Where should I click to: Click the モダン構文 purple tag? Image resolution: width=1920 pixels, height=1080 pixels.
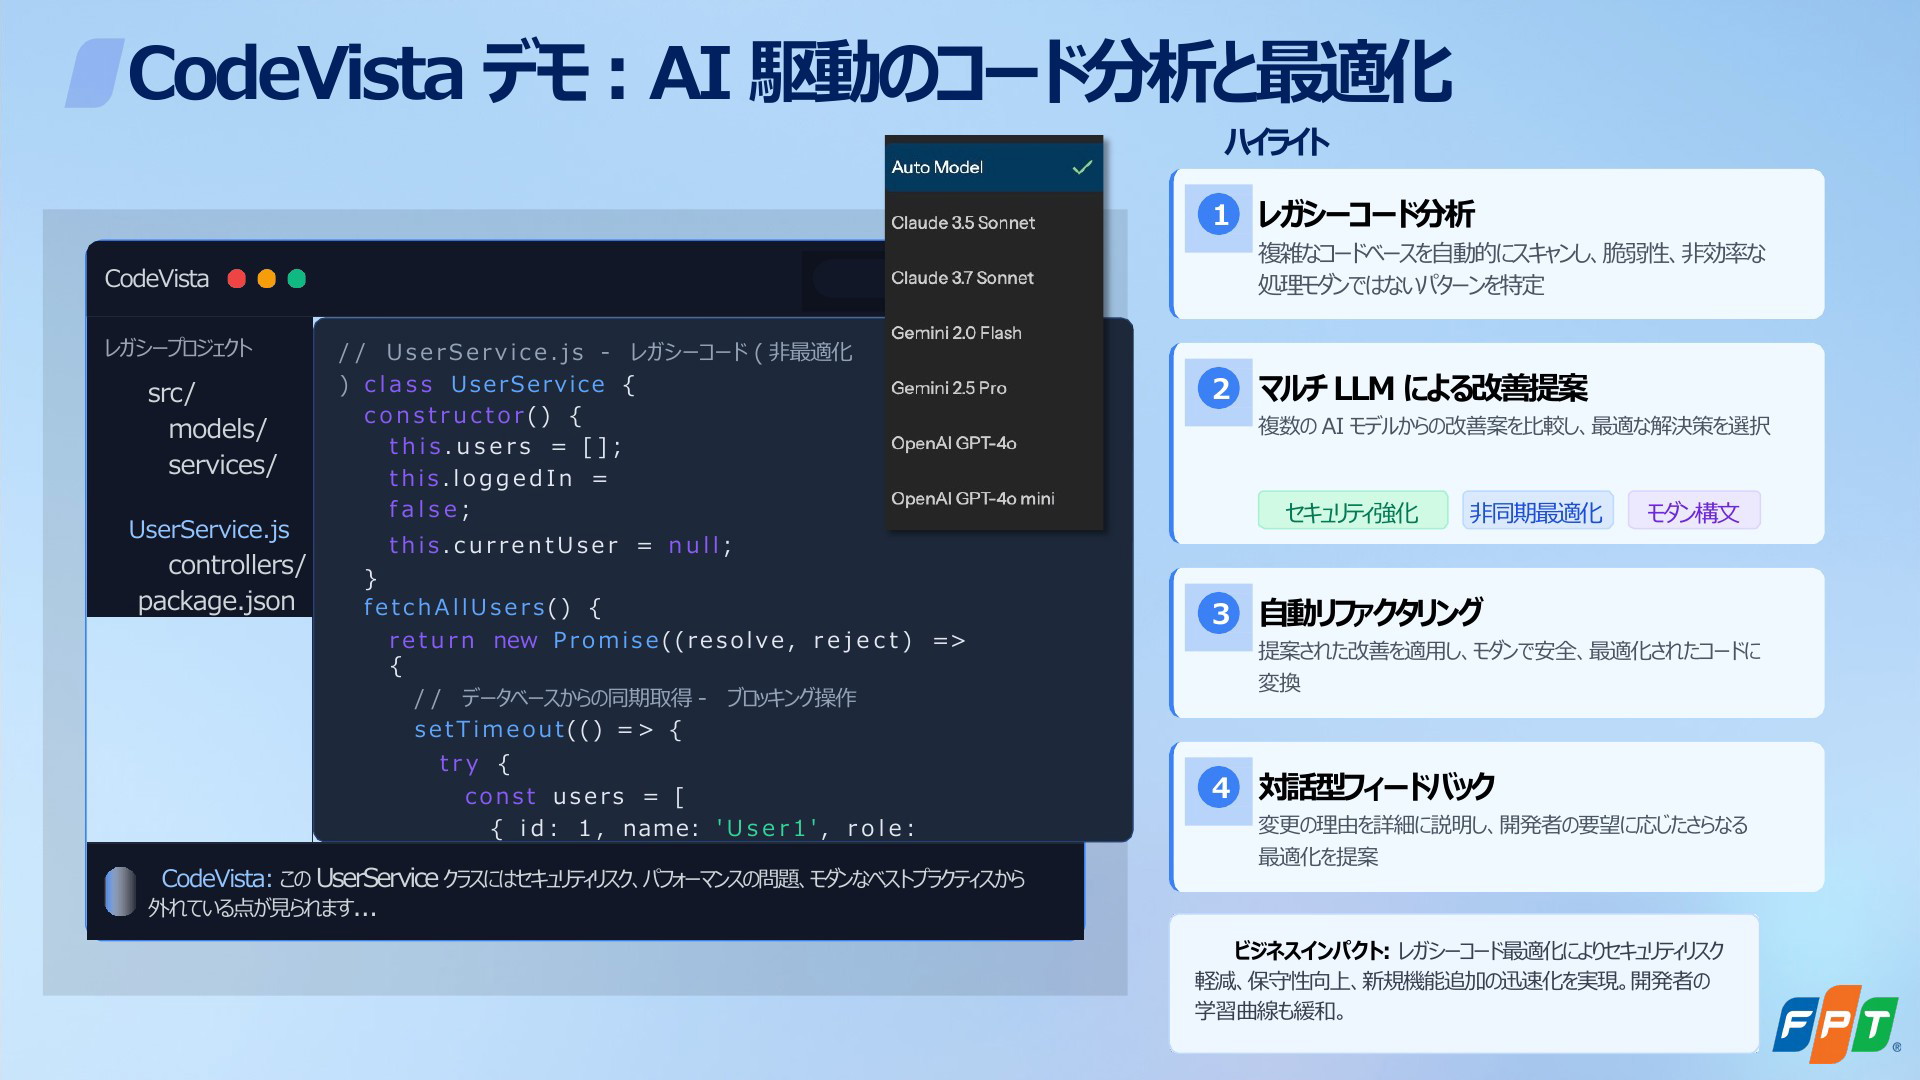1693,512
